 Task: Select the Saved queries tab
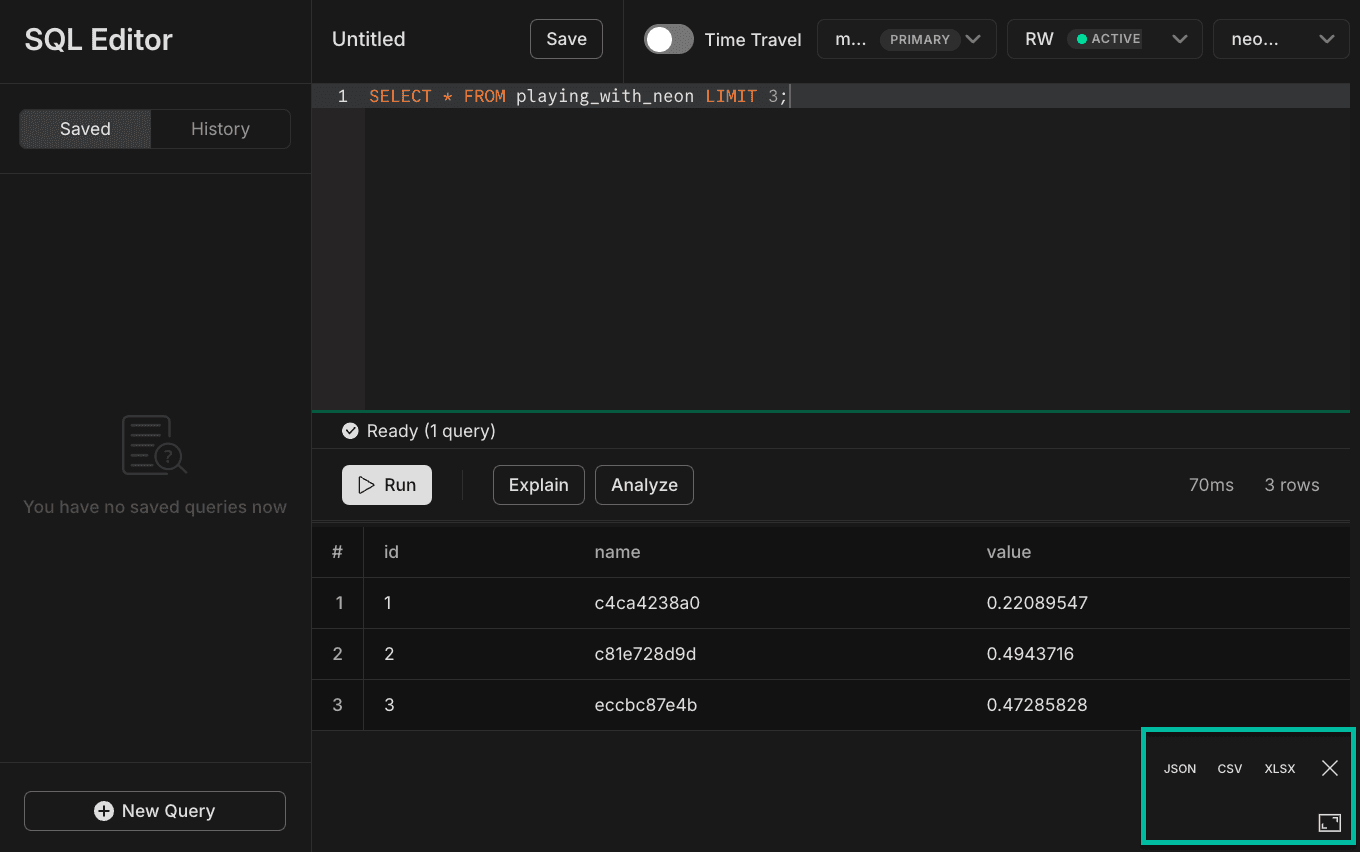tap(84, 128)
